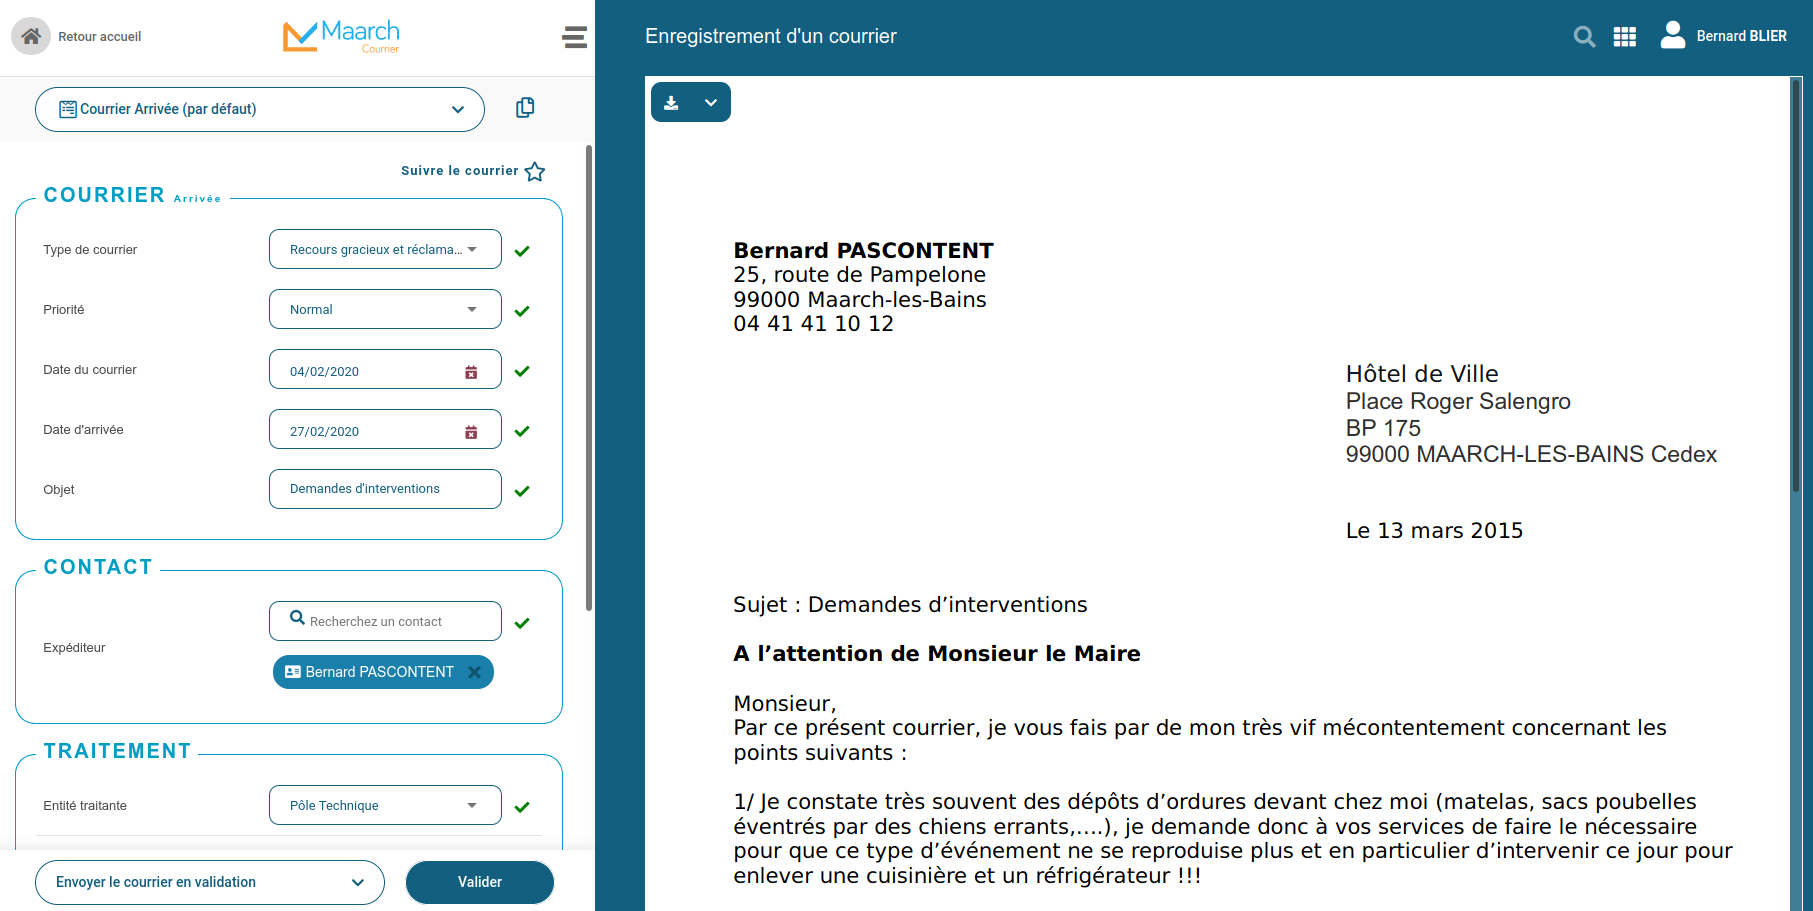1813x911 pixels.
Task: Click the Valider button
Action: [x=479, y=882]
